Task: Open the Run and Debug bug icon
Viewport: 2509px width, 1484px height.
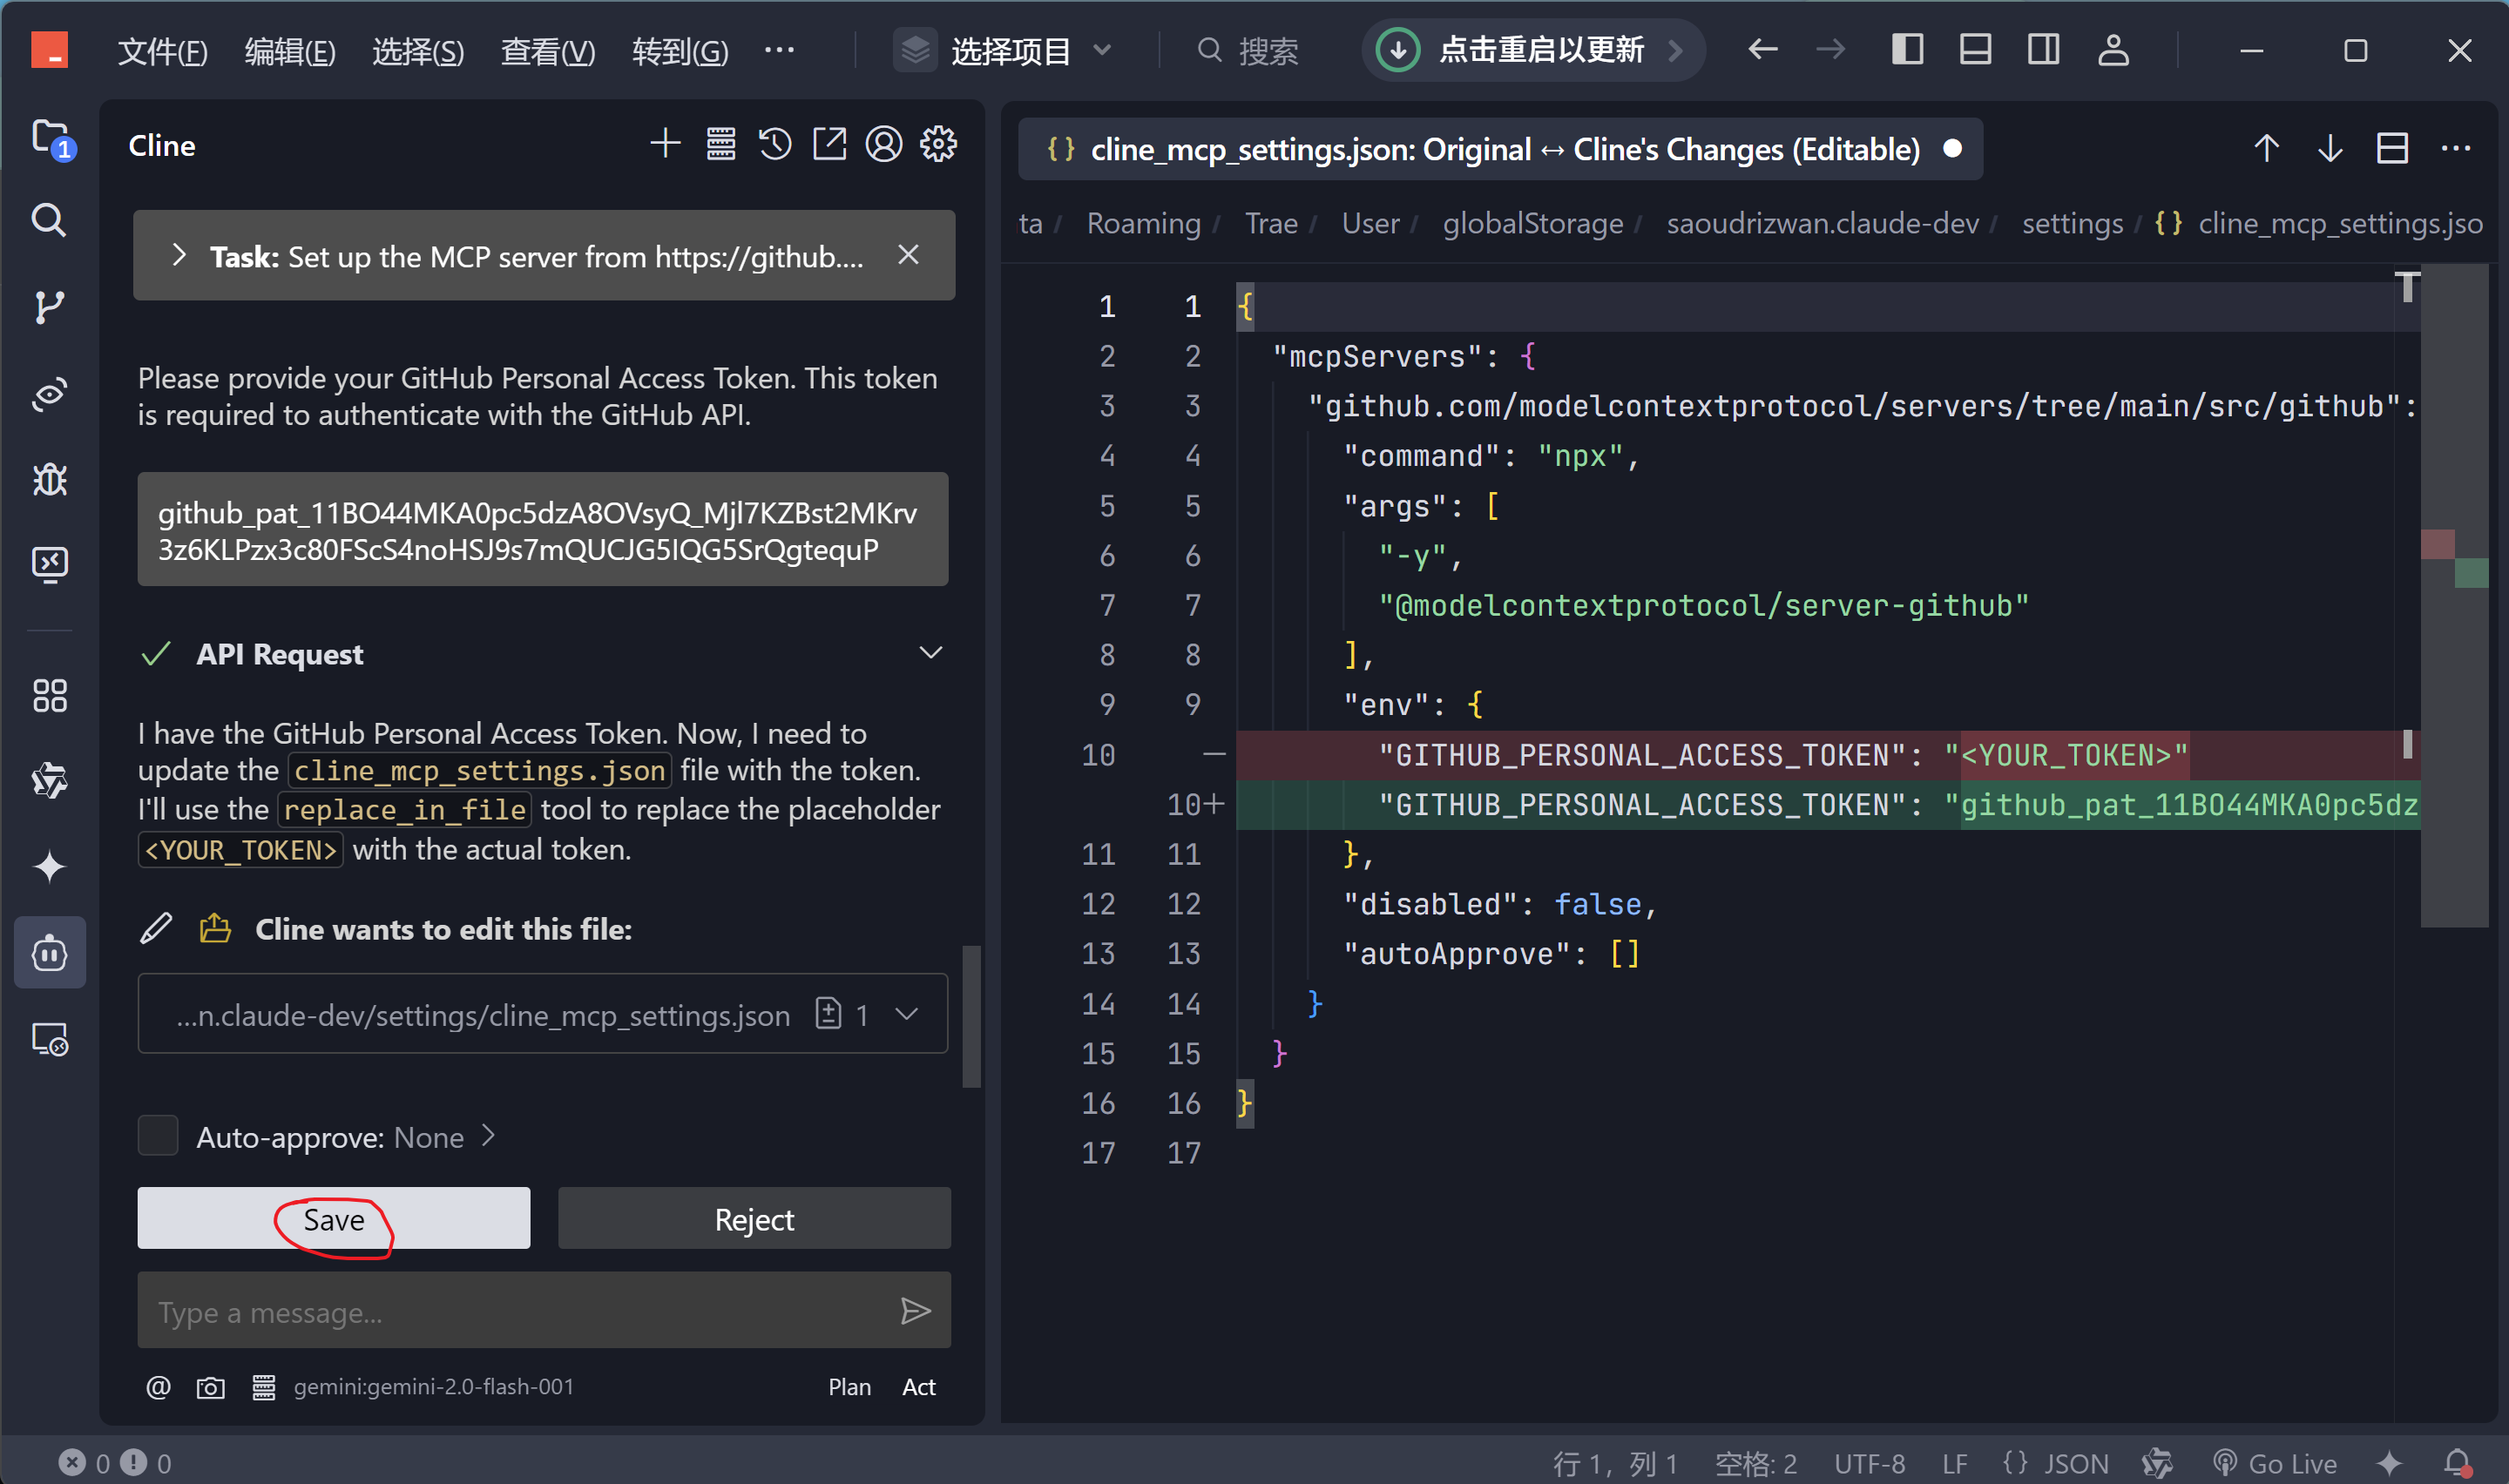Action: click(x=49, y=480)
